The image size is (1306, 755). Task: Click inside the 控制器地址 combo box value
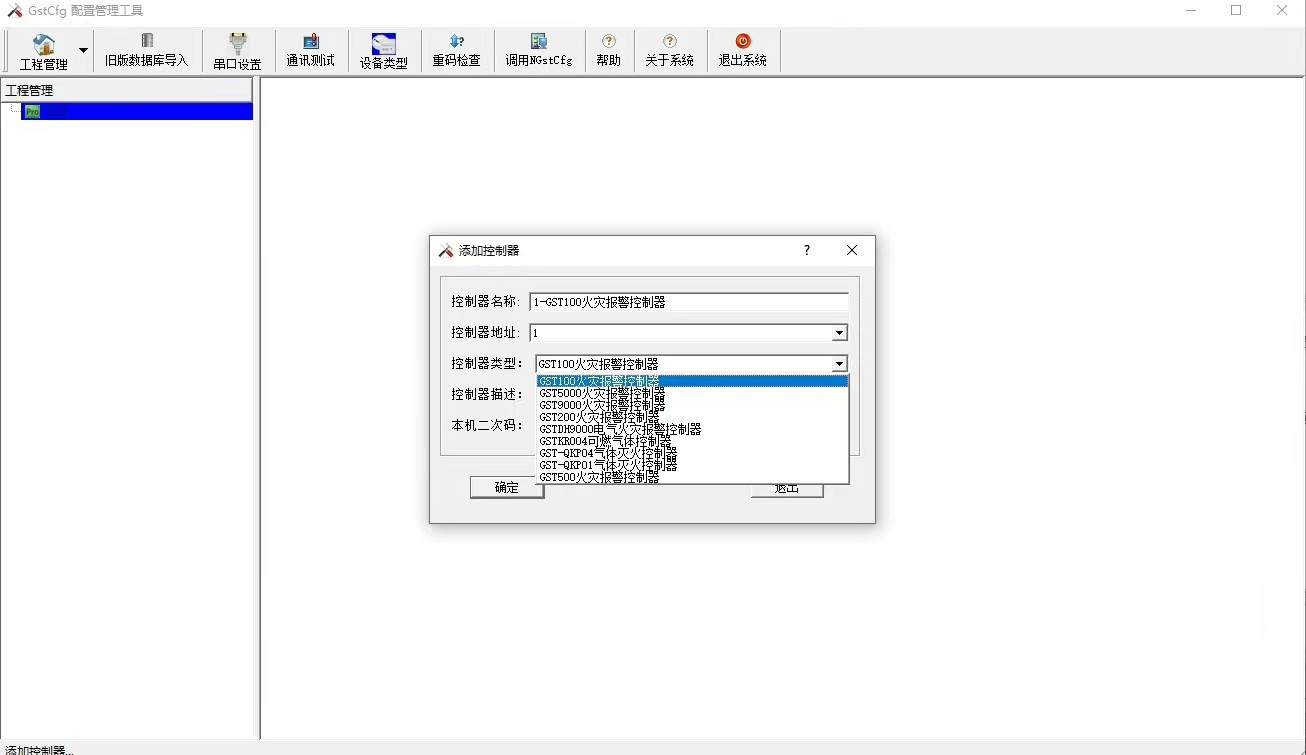point(680,333)
